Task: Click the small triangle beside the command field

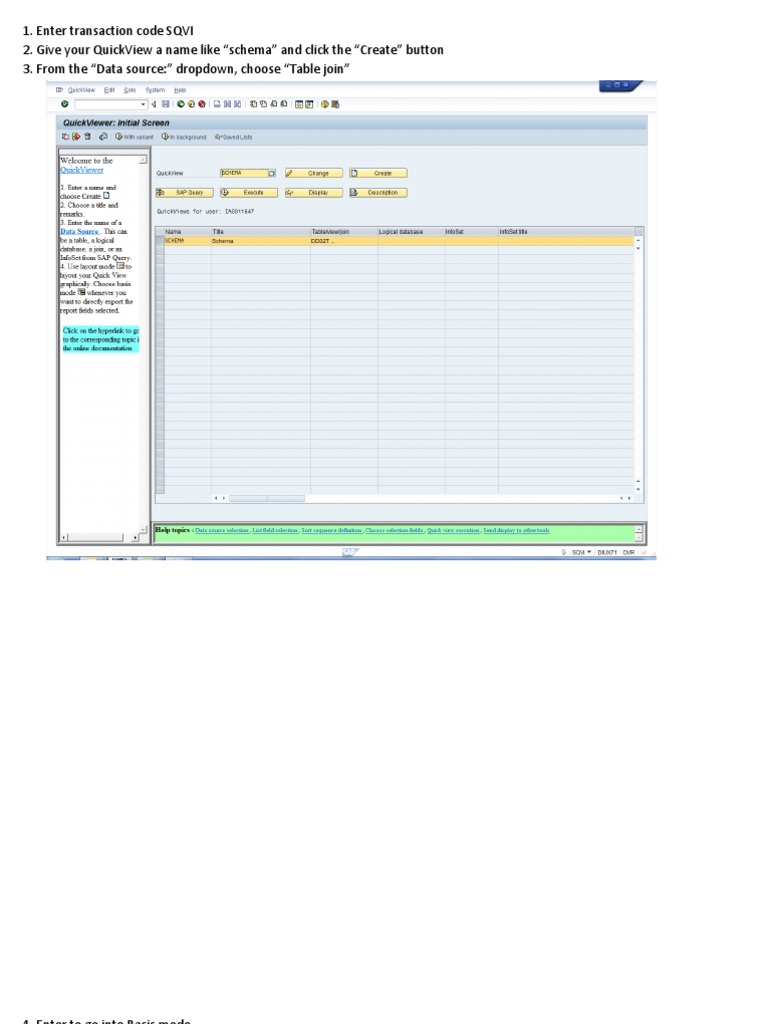Action: (x=153, y=104)
